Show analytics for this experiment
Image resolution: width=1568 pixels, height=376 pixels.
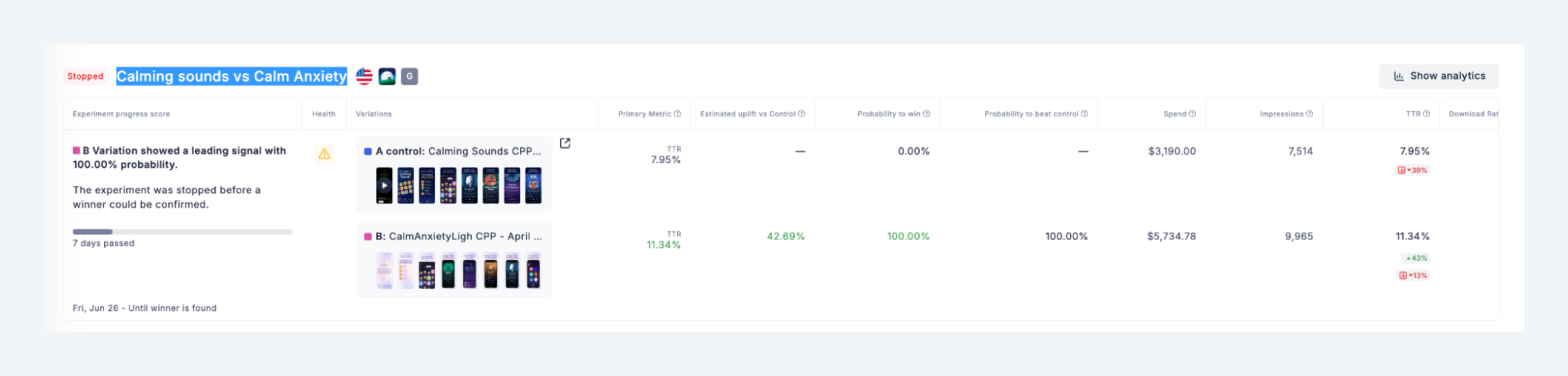click(x=1439, y=76)
